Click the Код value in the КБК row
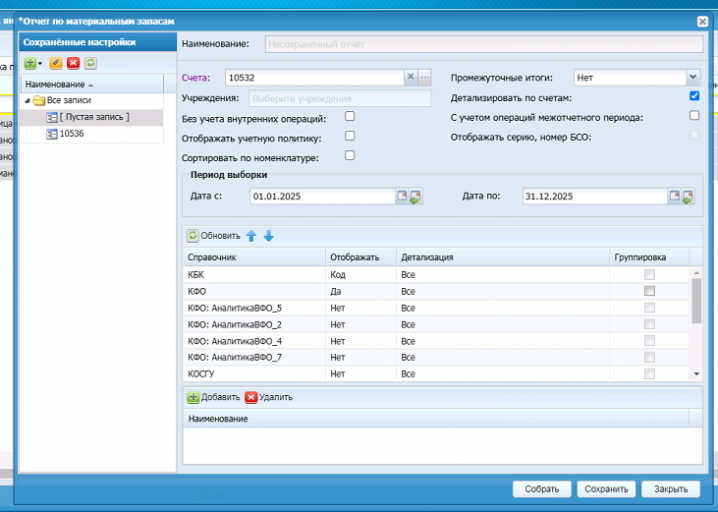The height and width of the screenshot is (512, 718). (x=338, y=275)
